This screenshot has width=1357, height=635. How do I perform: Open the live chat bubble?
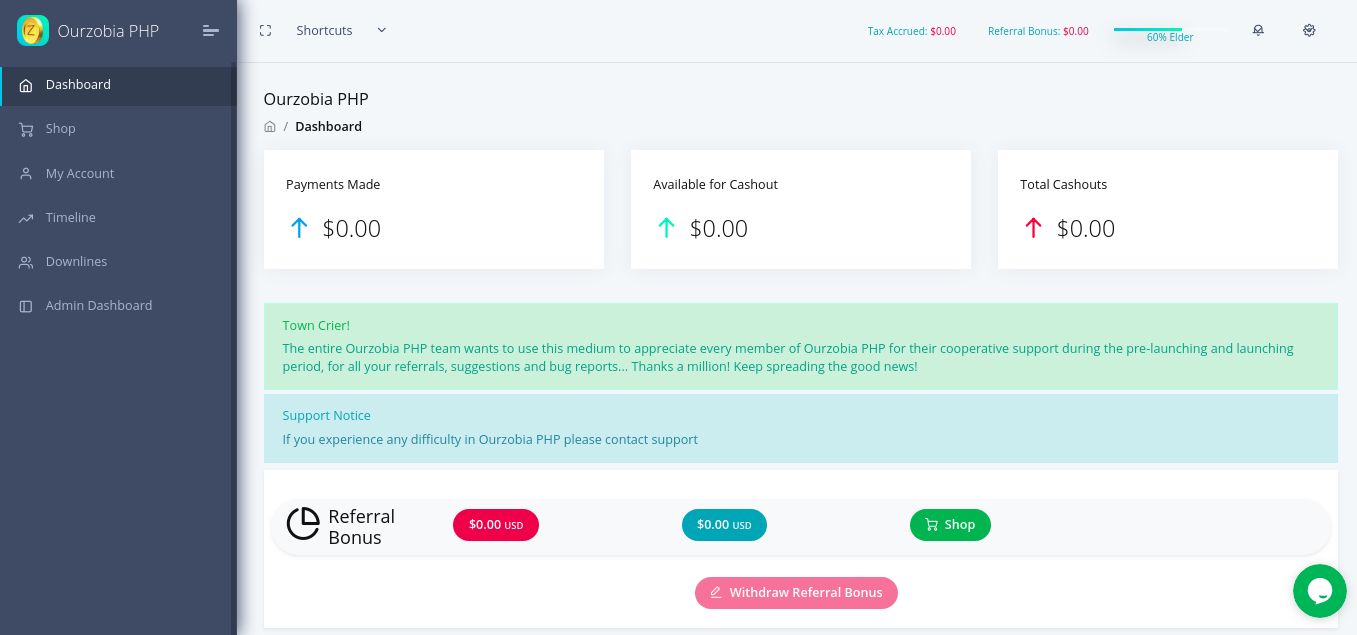1319,591
